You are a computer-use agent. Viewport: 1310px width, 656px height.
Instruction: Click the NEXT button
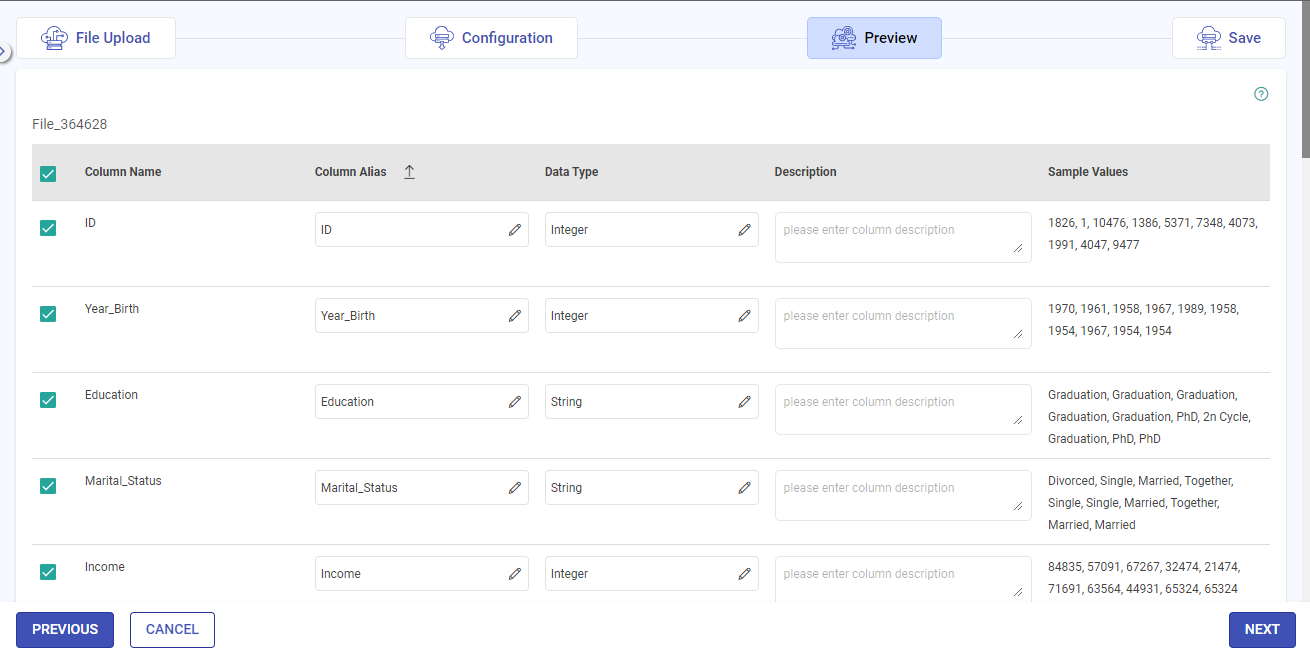(1262, 630)
